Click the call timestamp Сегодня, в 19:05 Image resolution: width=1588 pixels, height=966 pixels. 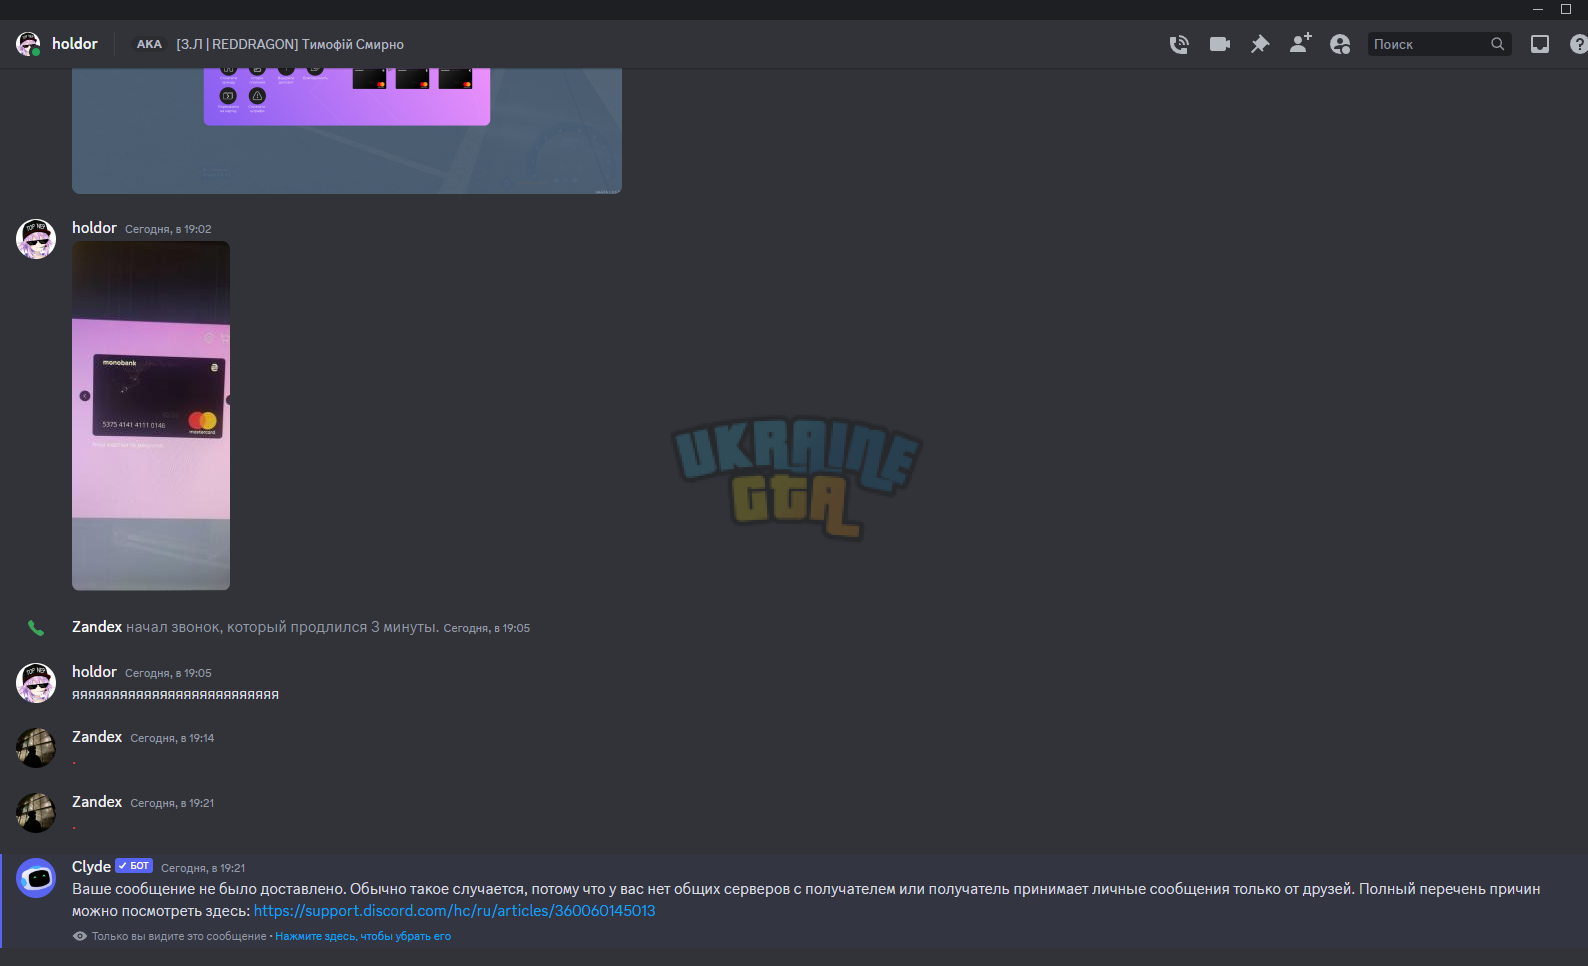[x=487, y=628]
